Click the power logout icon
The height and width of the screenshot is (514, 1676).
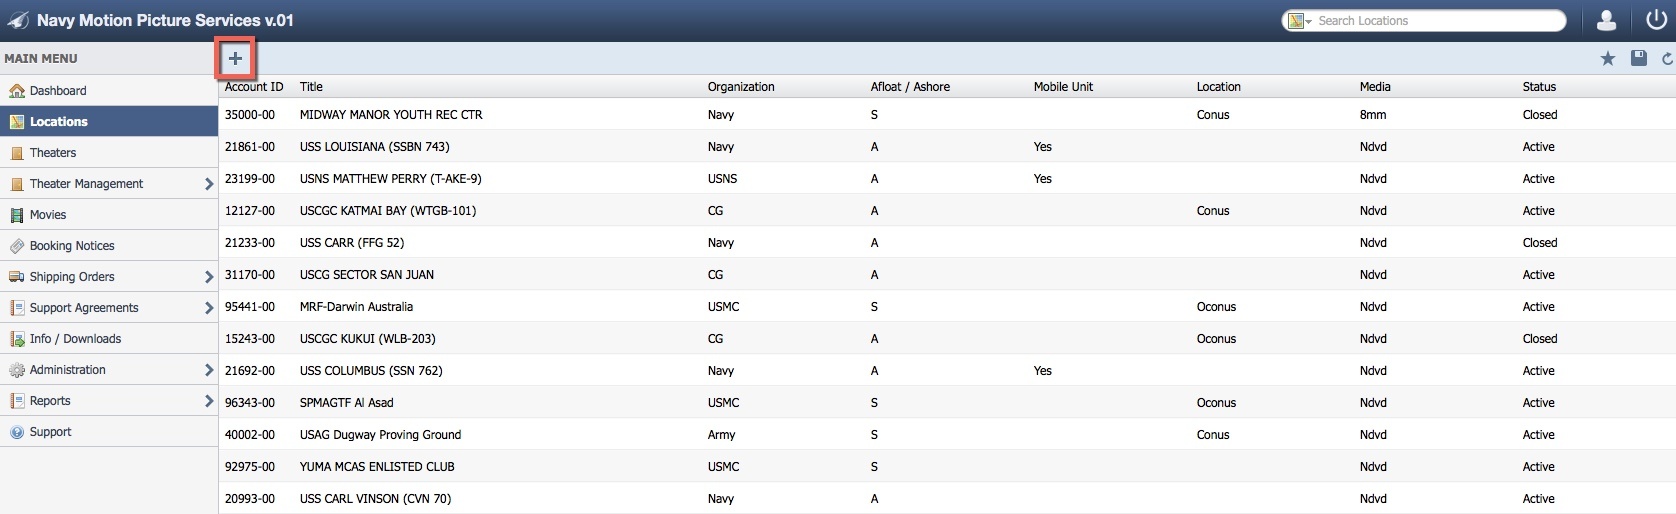tap(1656, 21)
